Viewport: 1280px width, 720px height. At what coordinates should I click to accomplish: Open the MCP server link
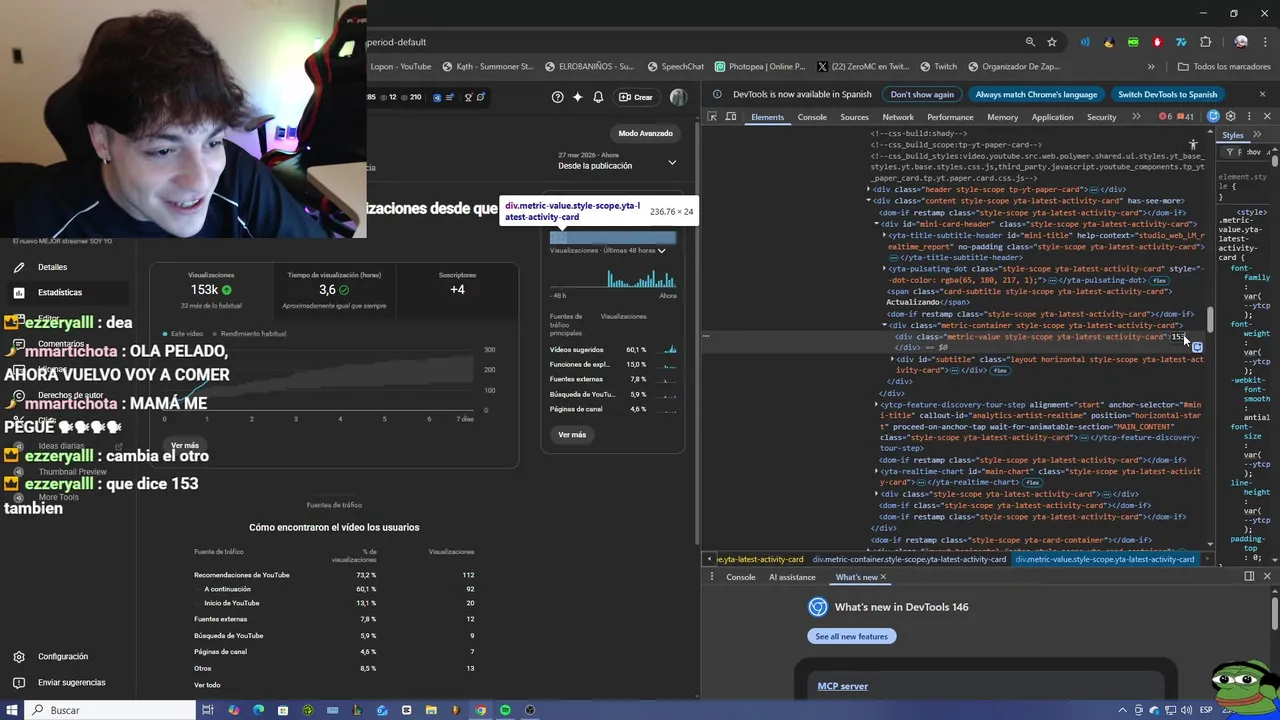click(x=843, y=686)
